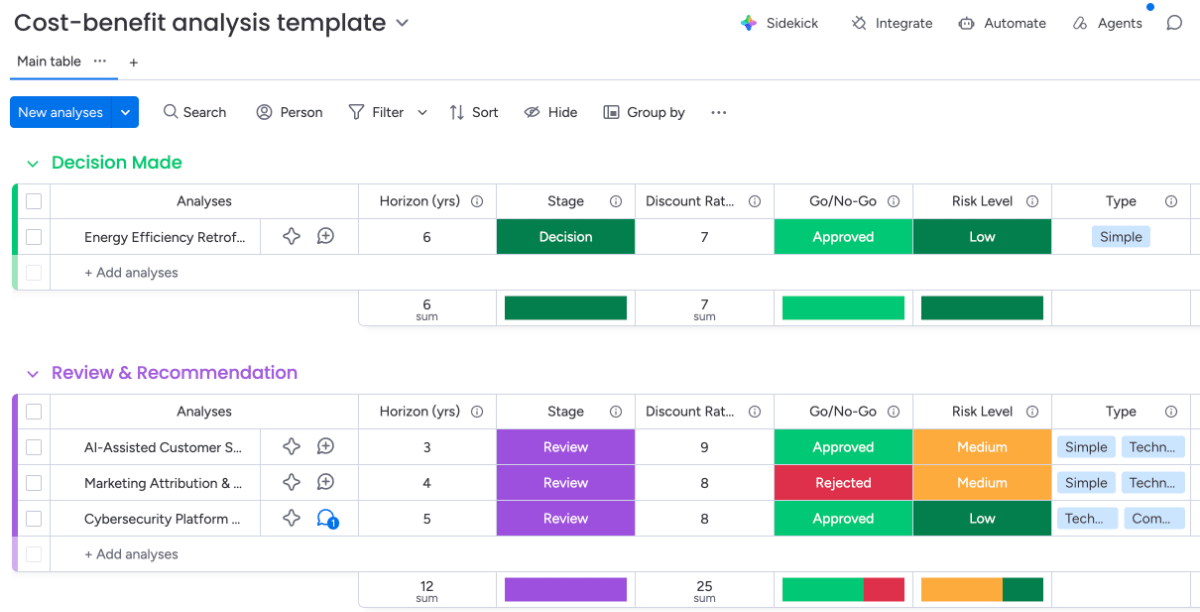This screenshot has height=612, width=1200.
Task: Open the update bubble for Energy Efficiency row
Action: [325, 237]
